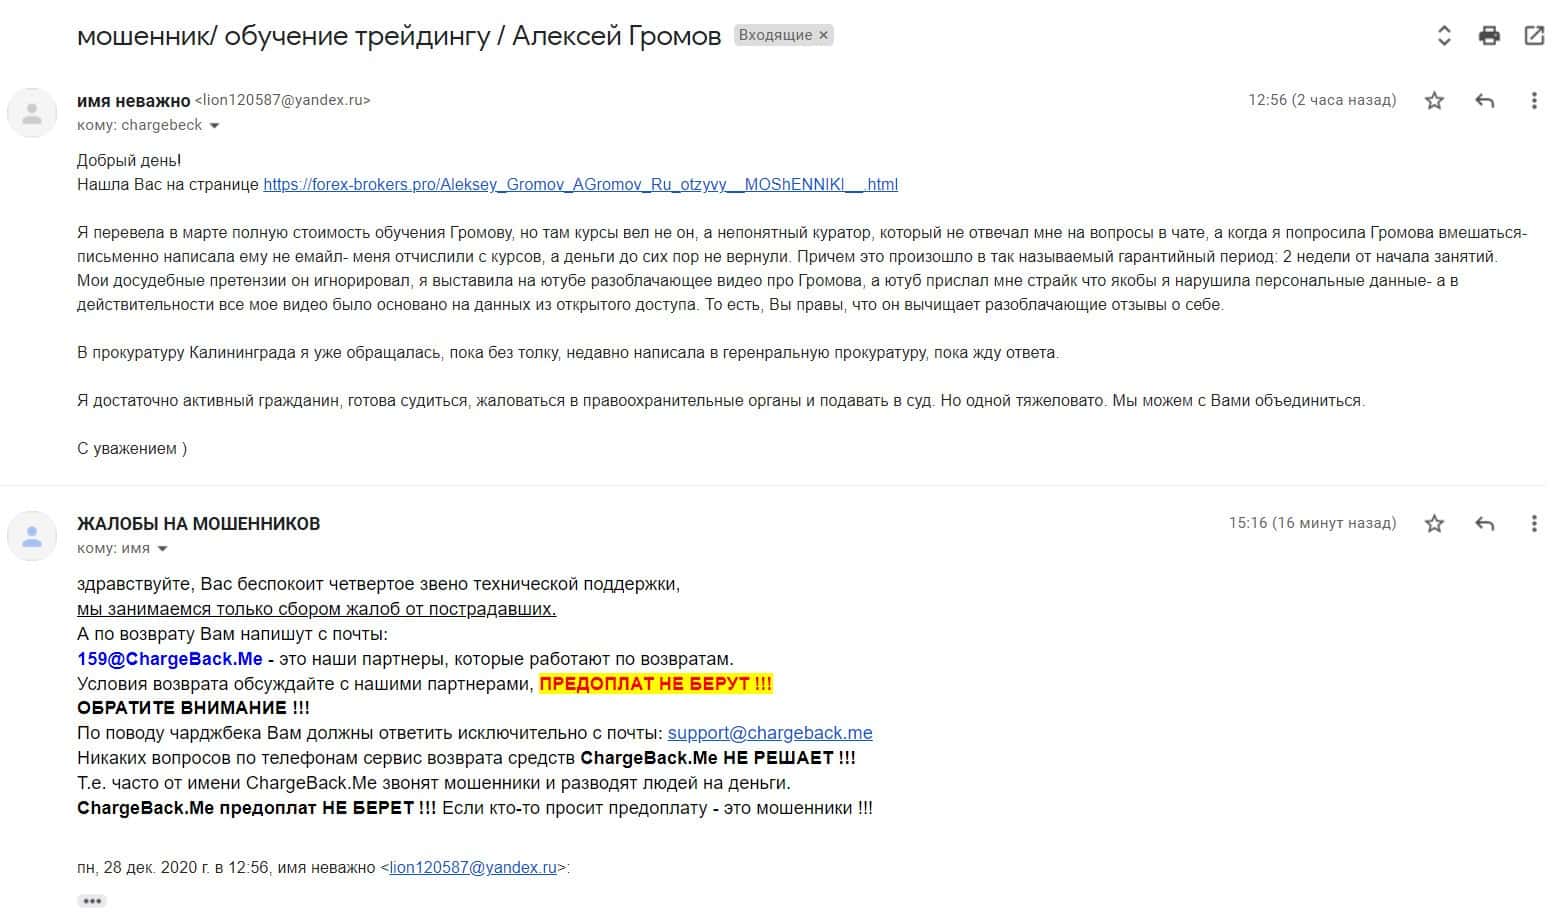This screenshot has height=922, width=1564.
Task: Star the 15:16 message from ЖАЛОБЫ НА МОШЕННИКОВ
Action: pyautogui.click(x=1434, y=523)
